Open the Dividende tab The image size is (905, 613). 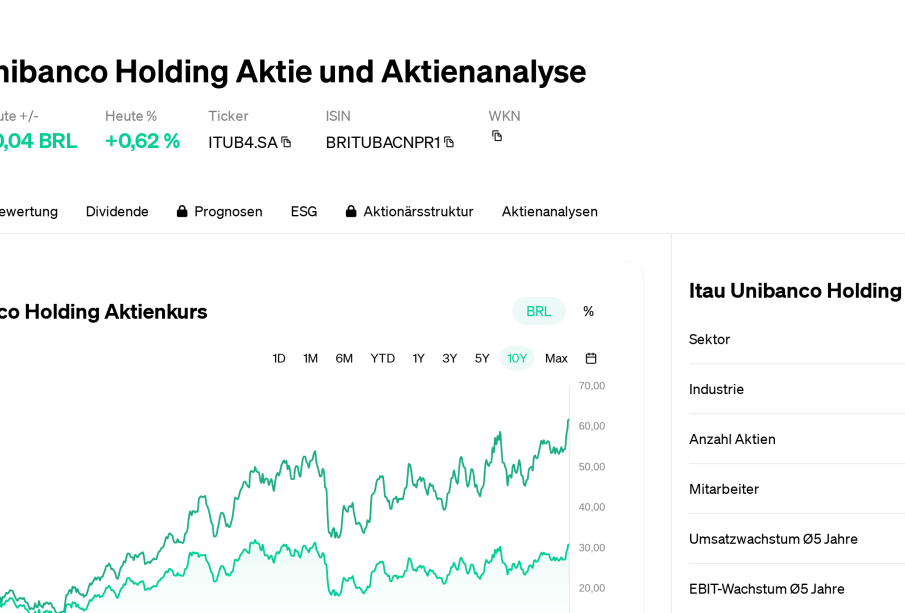117,211
